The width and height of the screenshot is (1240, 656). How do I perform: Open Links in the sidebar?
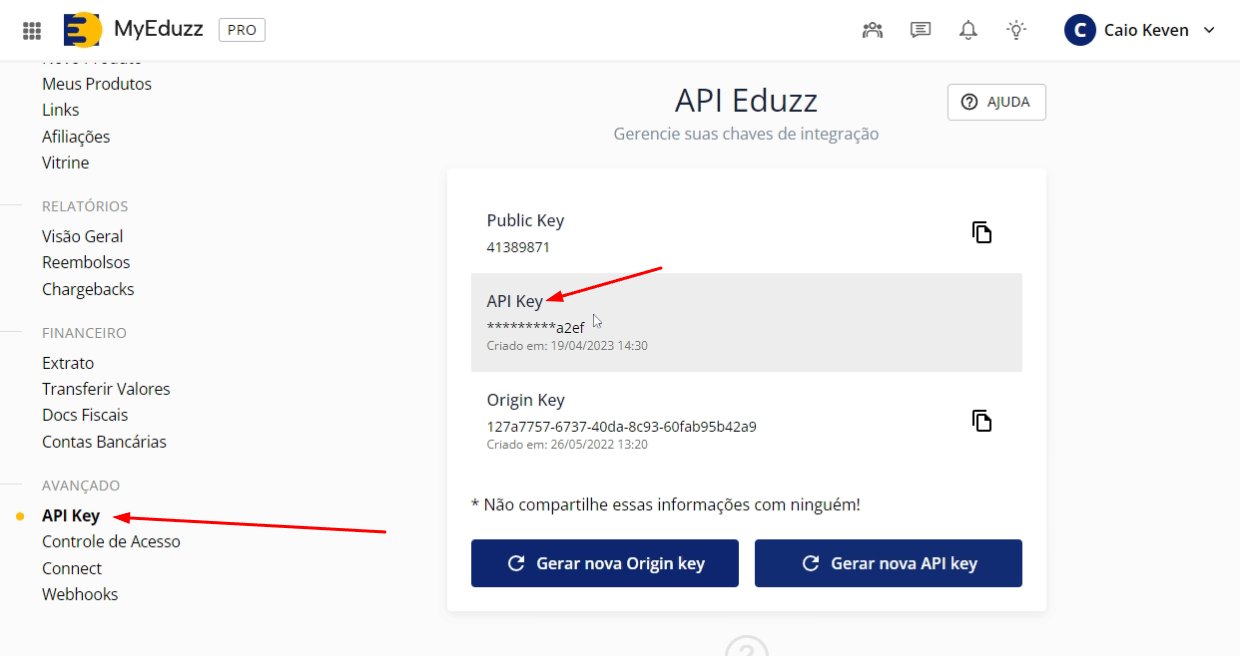(60, 110)
